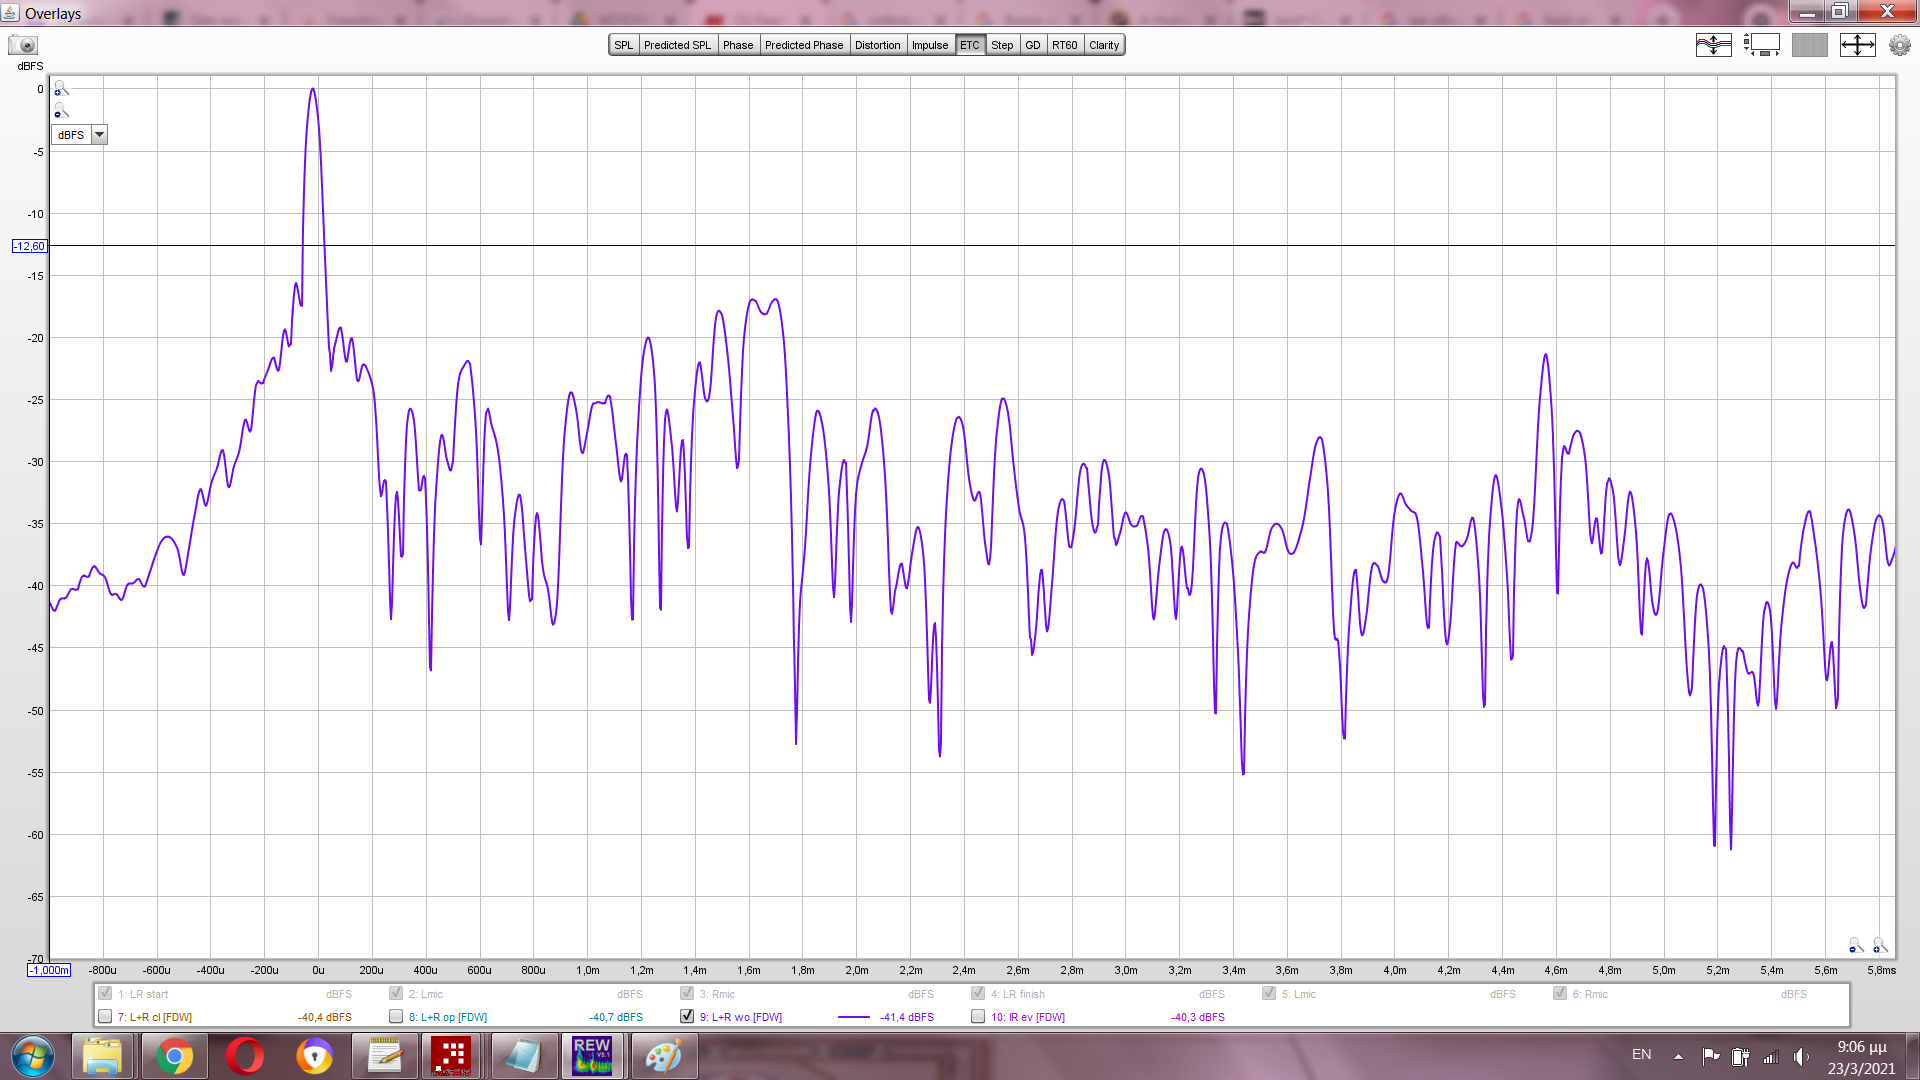The height and width of the screenshot is (1080, 1920).
Task: Enable the 10: IR ev [FDW] trace
Action: pyautogui.click(x=978, y=1016)
